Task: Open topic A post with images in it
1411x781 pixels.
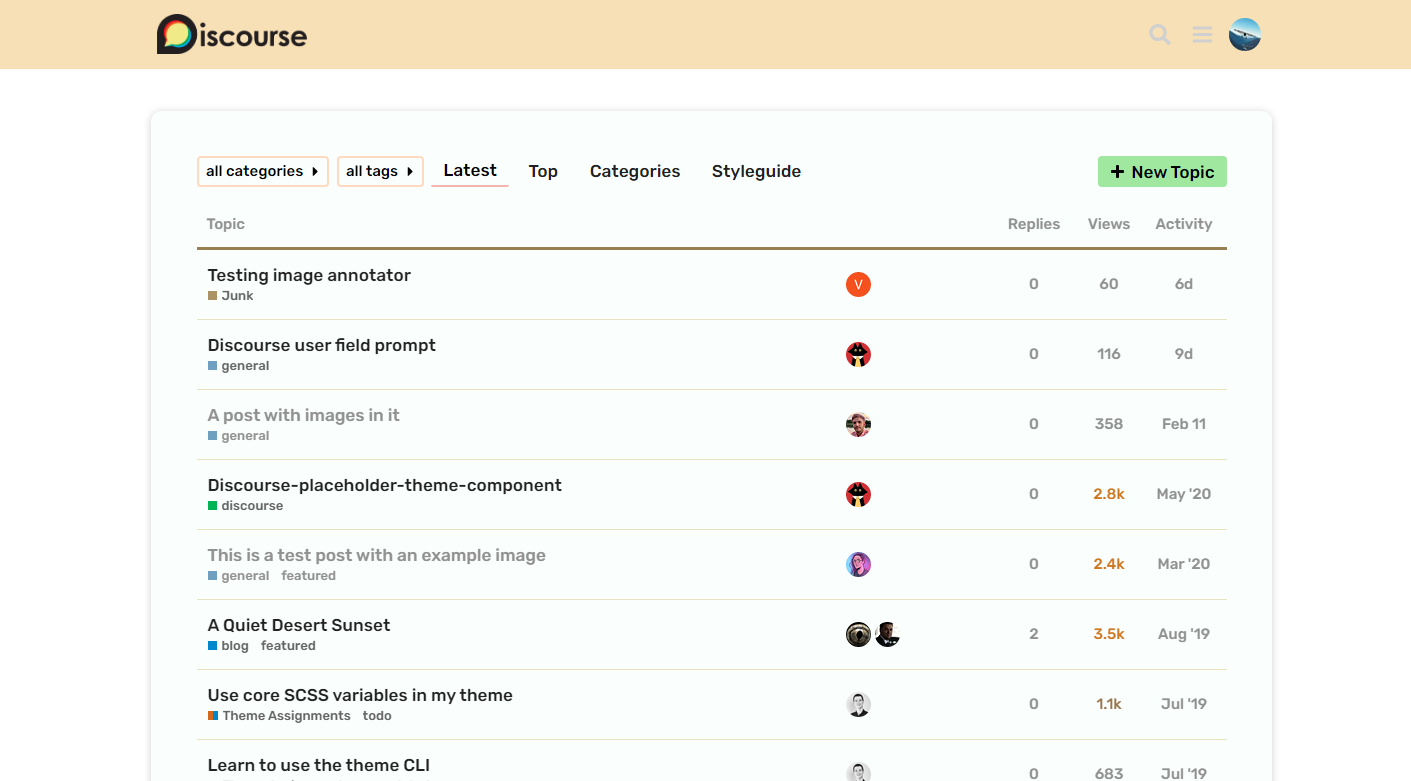Action: (303, 415)
